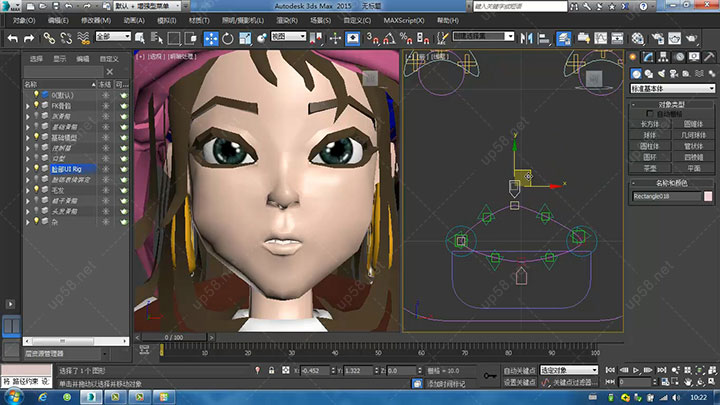Open the Motion command panel tab
Image resolution: width=720 pixels, height=405 pixels.
click(679, 57)
